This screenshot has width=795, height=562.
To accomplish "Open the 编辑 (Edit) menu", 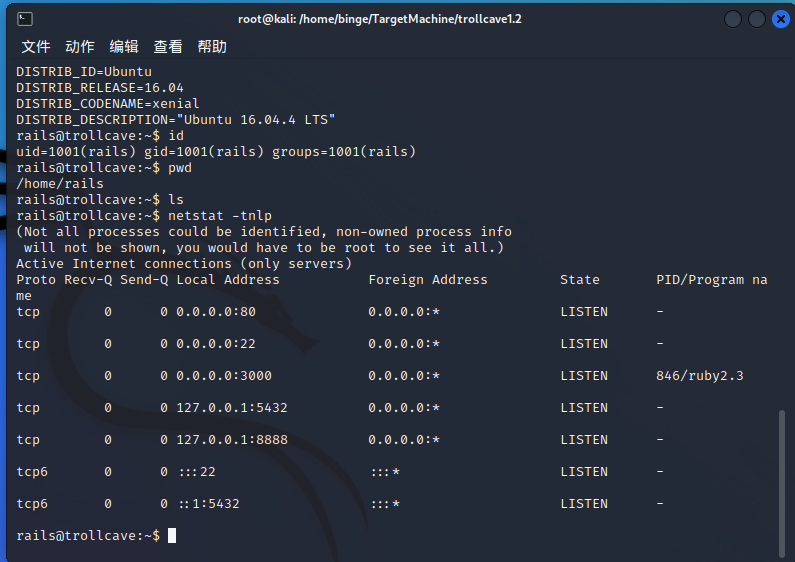I will point(124,47).
